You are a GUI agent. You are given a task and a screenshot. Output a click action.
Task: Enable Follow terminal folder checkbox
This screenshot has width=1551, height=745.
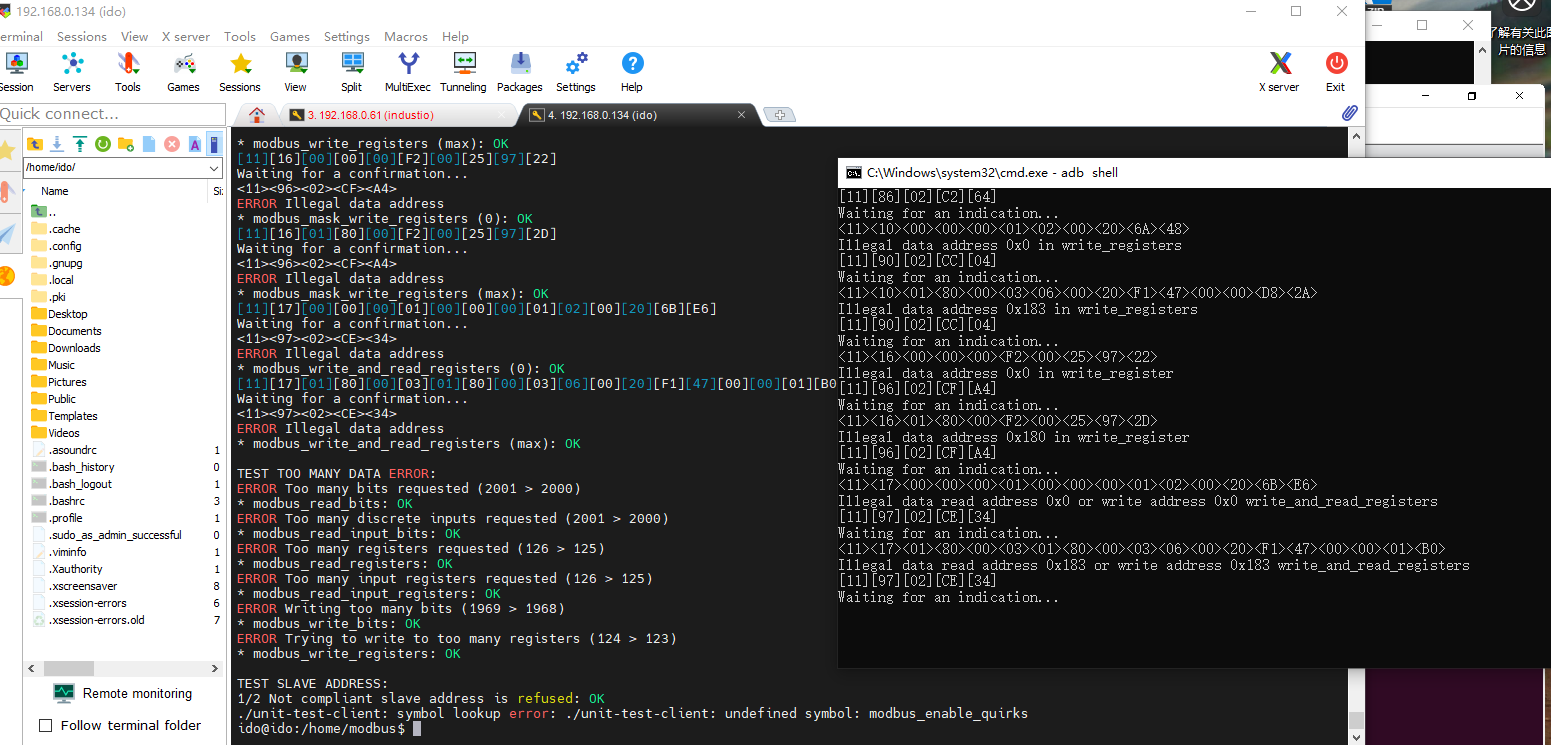click(45, 725)
